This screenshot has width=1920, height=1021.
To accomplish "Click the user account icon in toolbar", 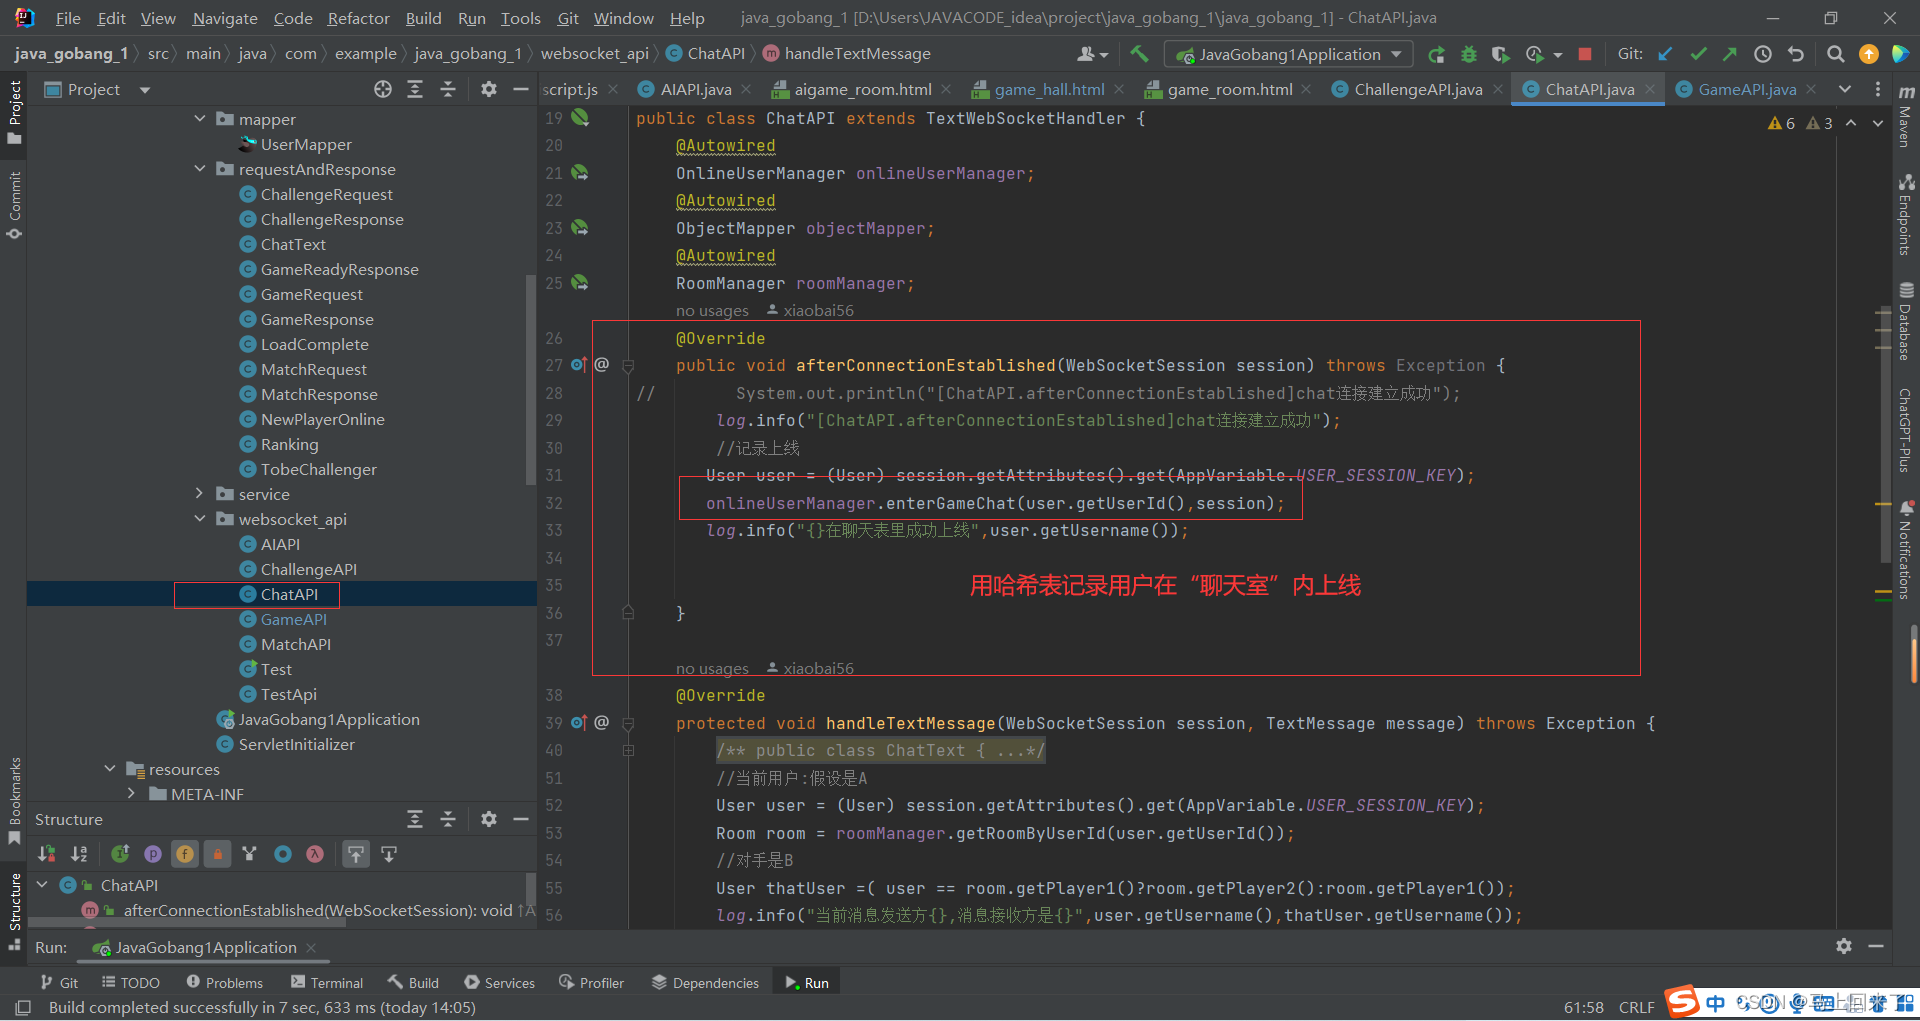I will pos(1092,54).
